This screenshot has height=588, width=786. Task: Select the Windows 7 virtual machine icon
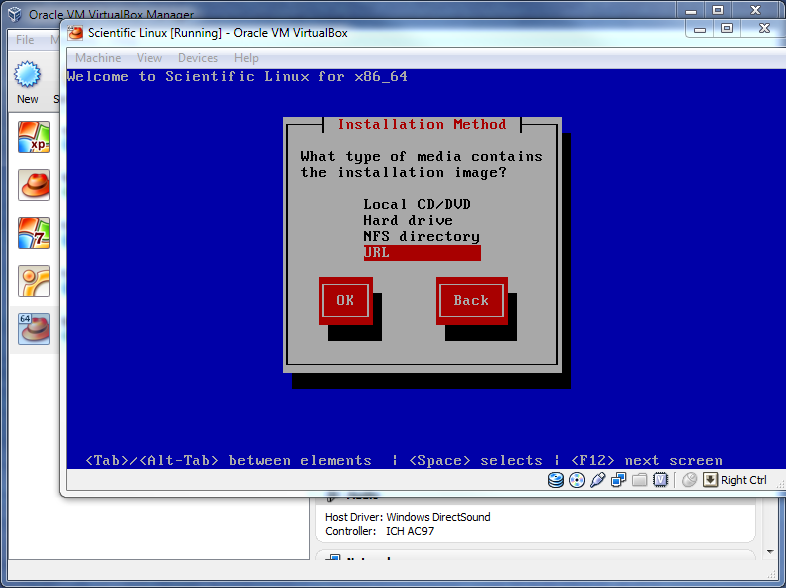click(x=34, y=233)
